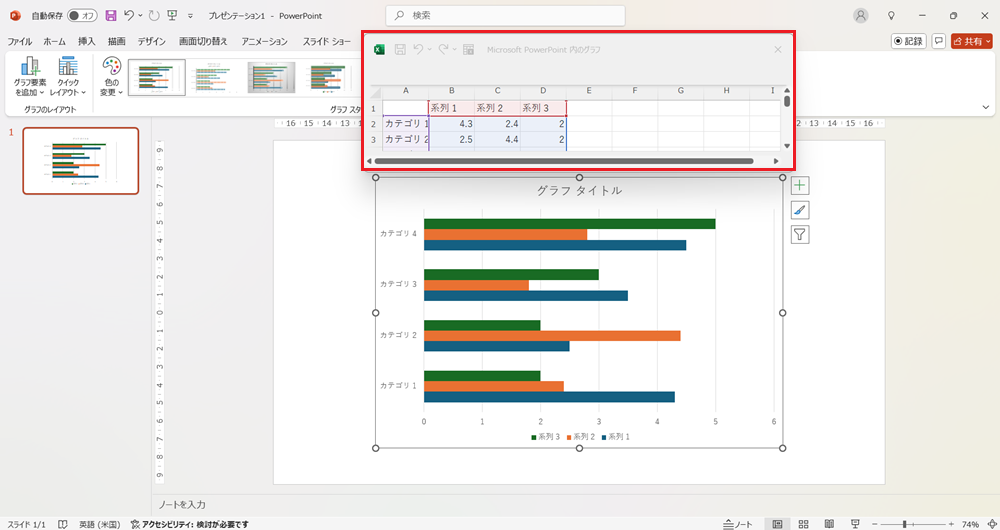Click the Save icon in title bar
Image resolution: width=1000 pixels, height=530 pixels.
pos(111,16)
